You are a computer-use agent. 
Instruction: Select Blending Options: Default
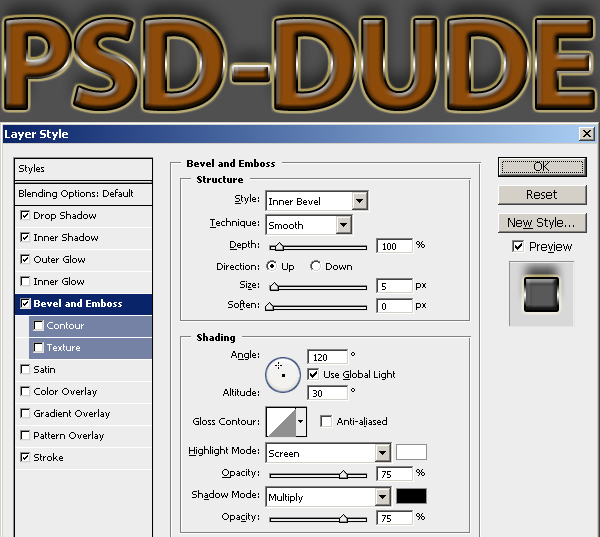tap(83, 194)
